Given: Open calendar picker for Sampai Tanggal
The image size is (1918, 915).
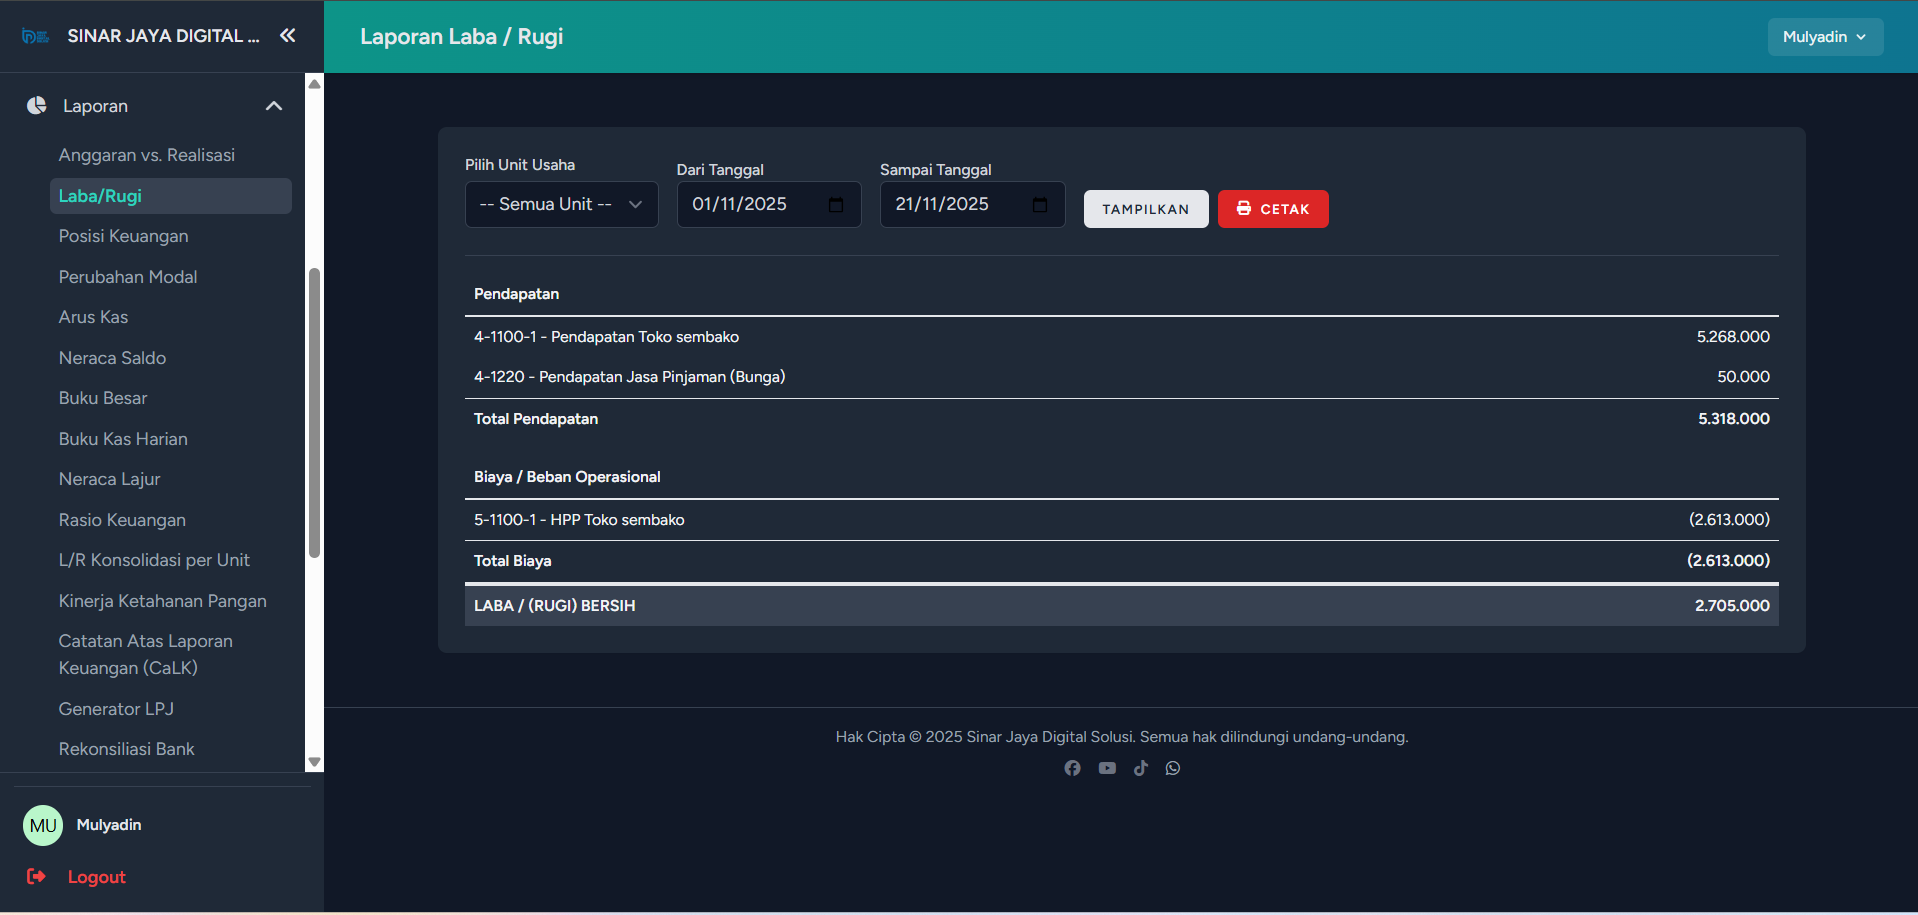Looking at the screenshot, I should (x=1040, y=205).
